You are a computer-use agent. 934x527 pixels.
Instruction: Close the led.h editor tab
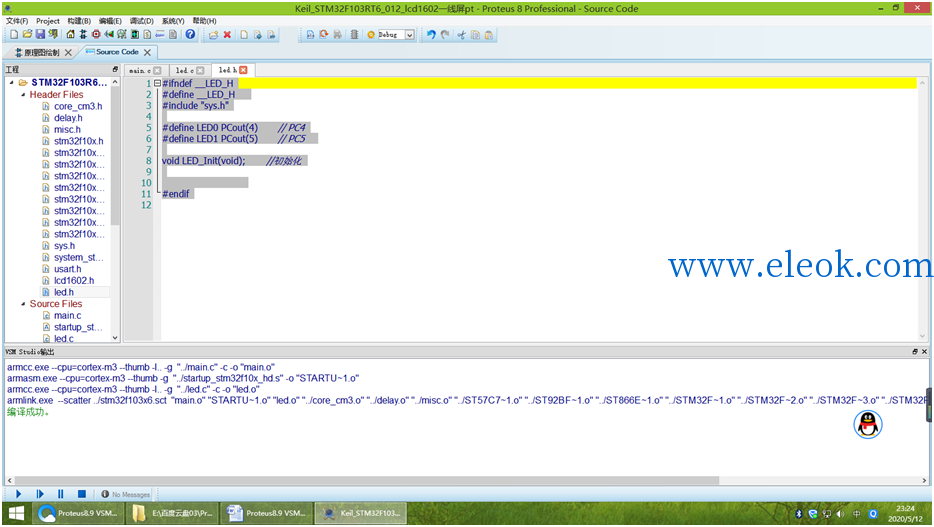pyautogui.click(x=243, y=70)
